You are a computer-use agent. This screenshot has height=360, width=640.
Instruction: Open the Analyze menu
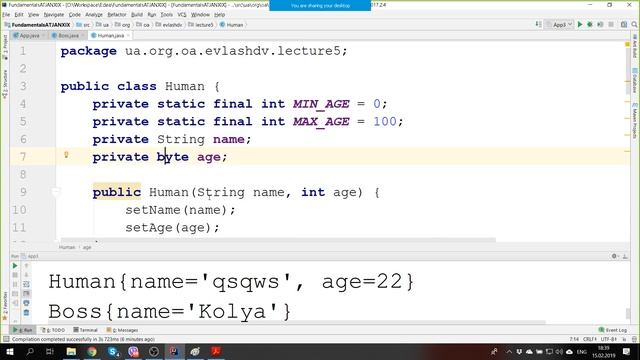click(94, 15)
